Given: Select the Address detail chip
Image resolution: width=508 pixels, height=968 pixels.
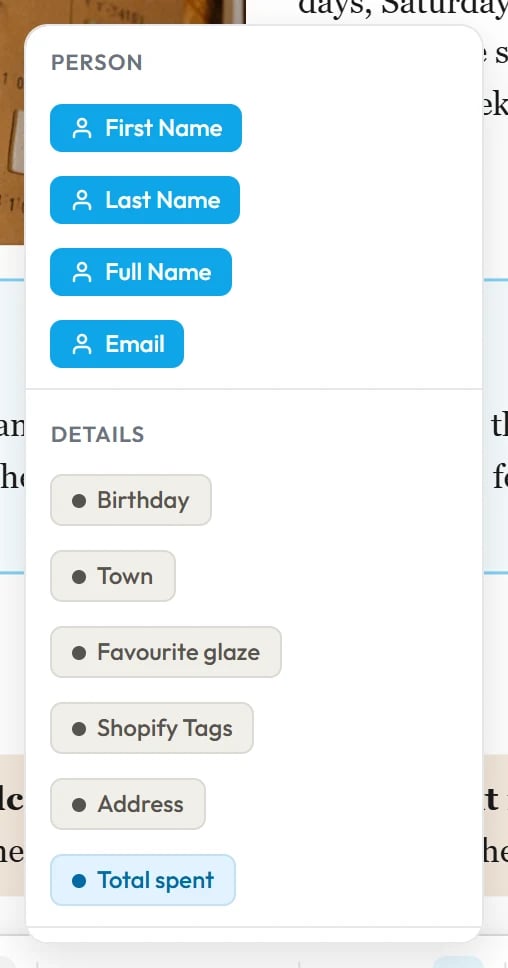Looking at the screenshot, I should (128, 804).
